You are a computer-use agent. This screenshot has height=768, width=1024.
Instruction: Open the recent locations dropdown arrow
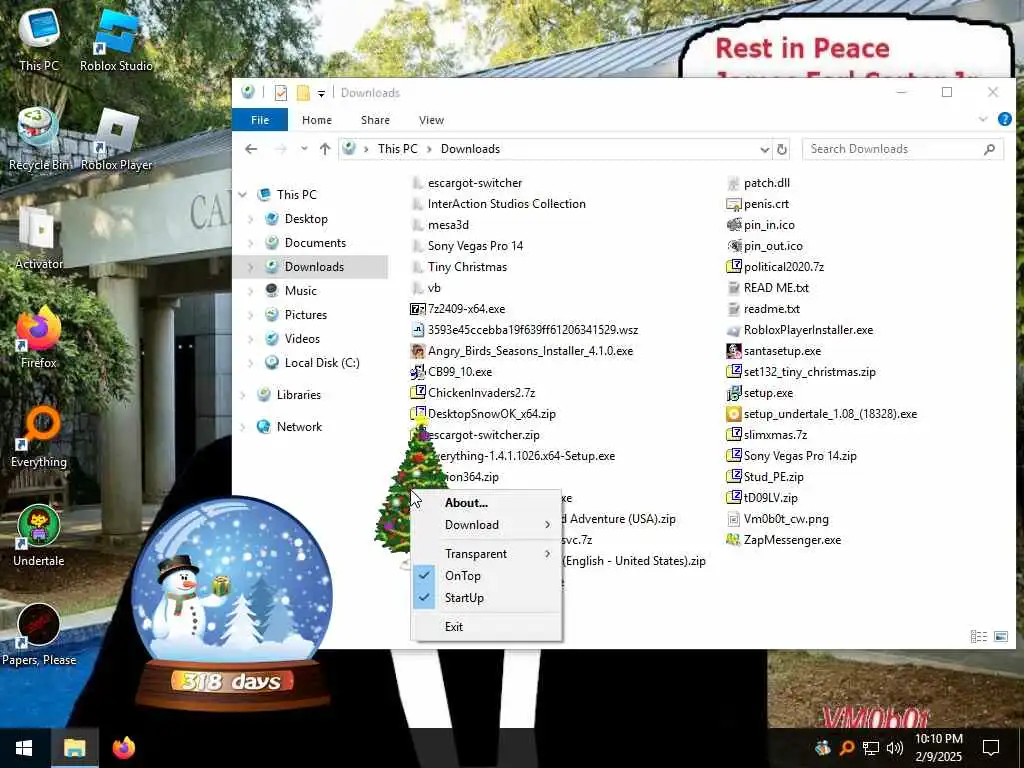pos(304,149)
